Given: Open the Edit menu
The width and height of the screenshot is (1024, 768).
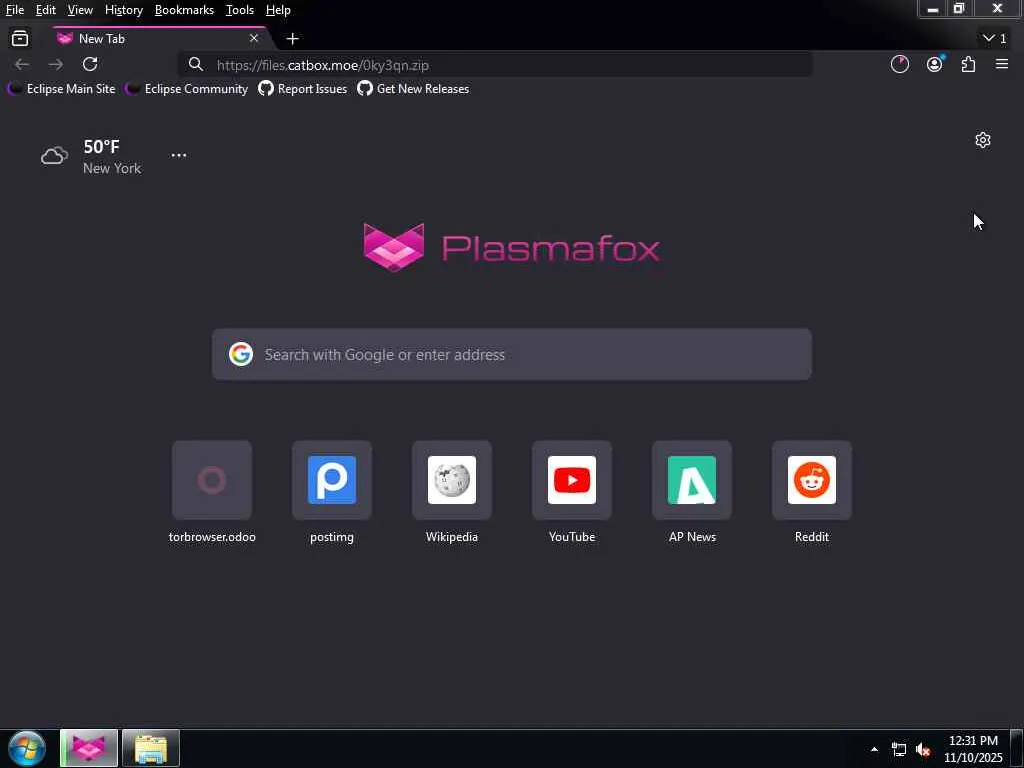Looking at the screenshot, I should 46,10.
